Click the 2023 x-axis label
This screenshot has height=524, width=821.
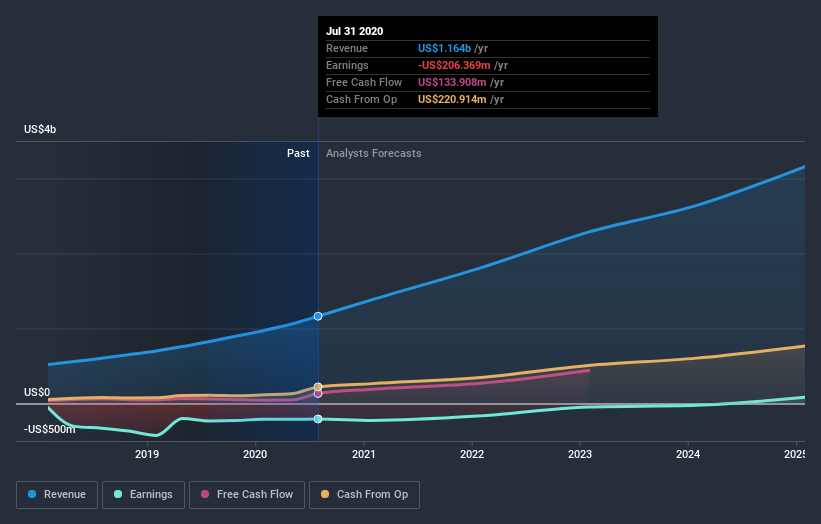click(x=580, y=454)
